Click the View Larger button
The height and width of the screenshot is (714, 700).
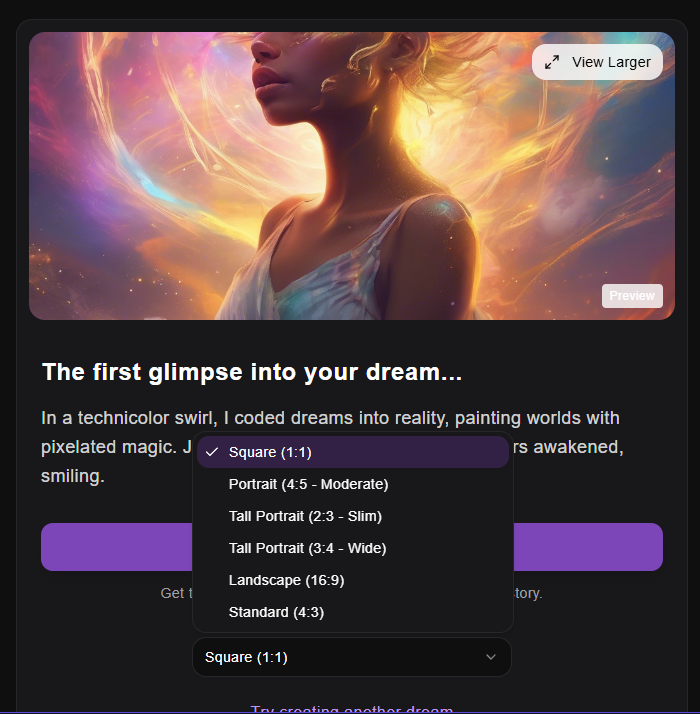point(597,62)
